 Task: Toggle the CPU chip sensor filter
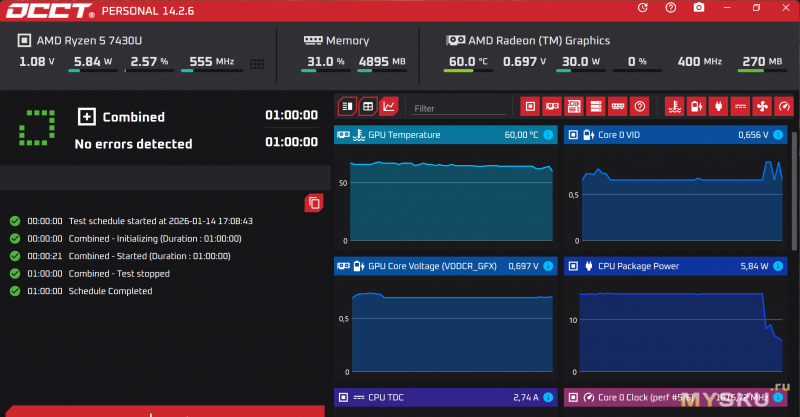[530, 106]
